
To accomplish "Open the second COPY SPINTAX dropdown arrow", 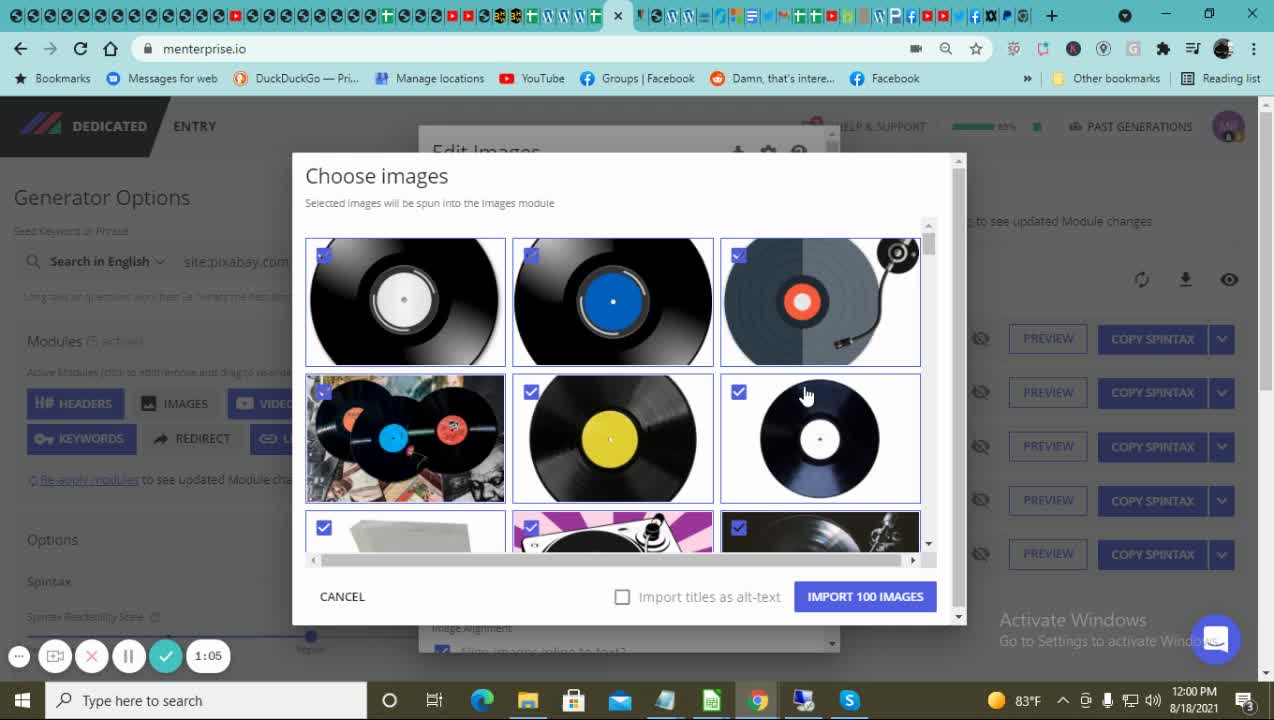I will [x=1221, y=393].
